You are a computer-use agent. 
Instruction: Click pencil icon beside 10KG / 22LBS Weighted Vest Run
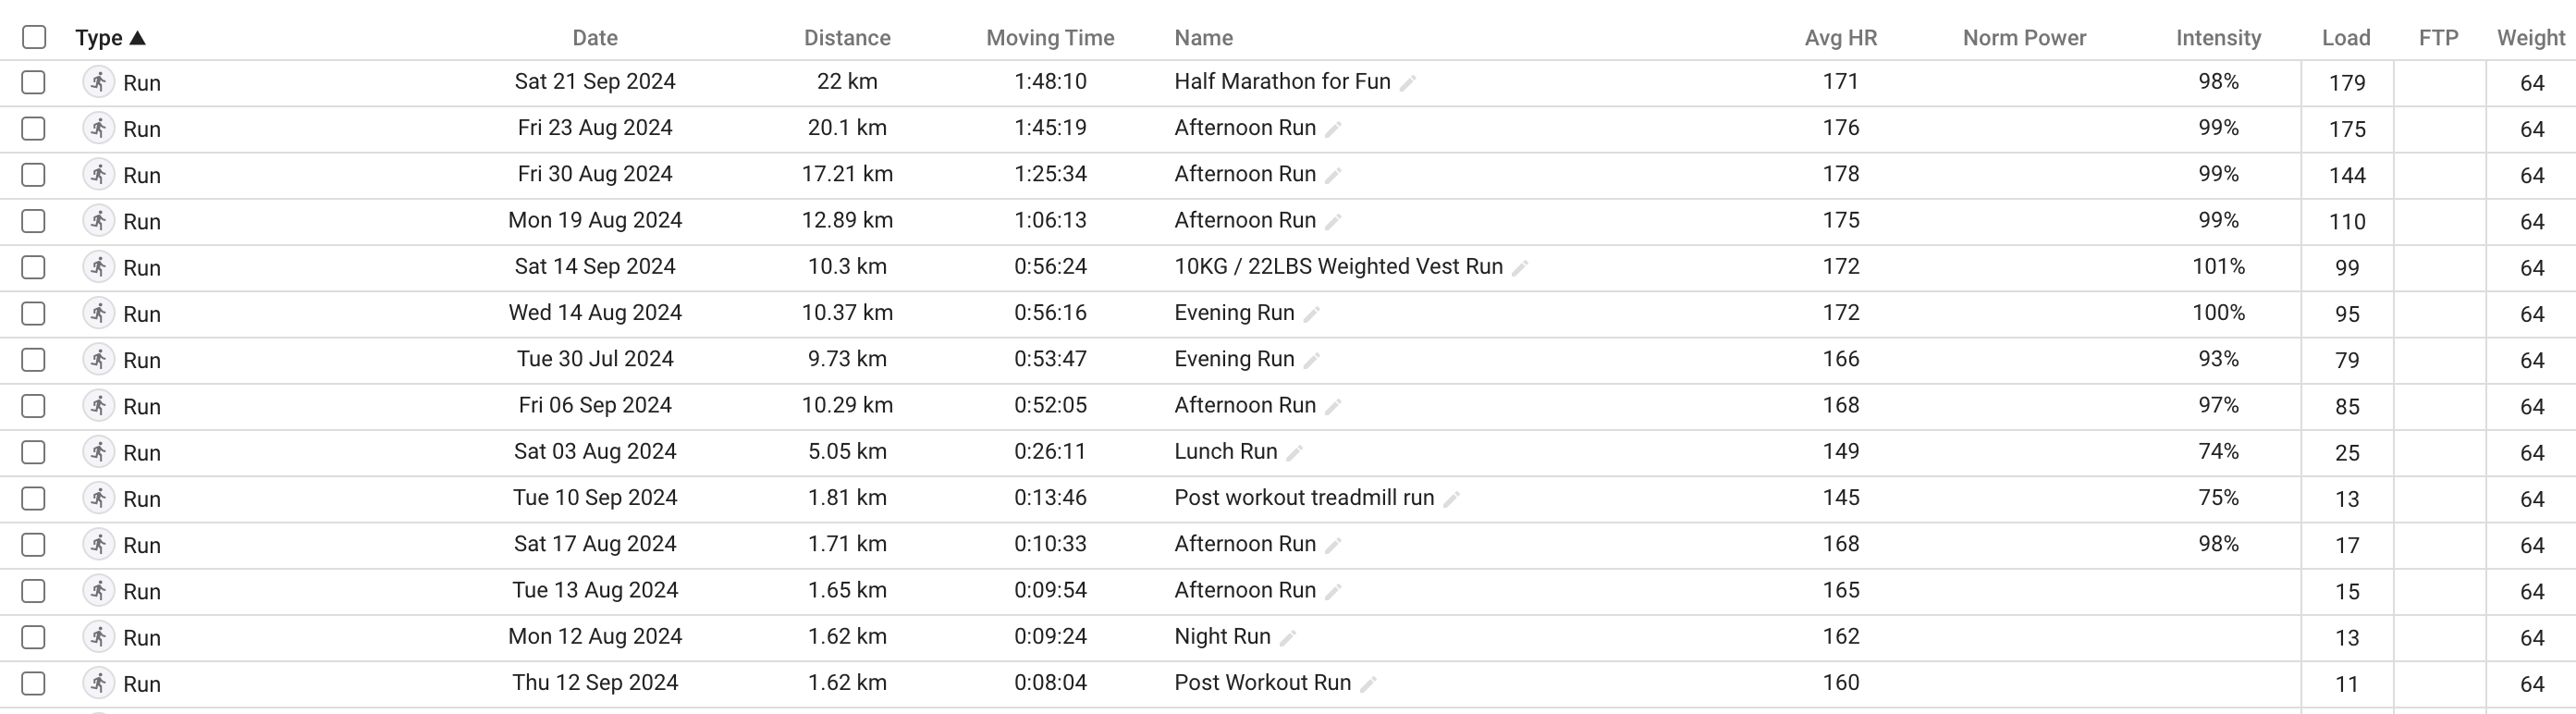coord(1520,268)
